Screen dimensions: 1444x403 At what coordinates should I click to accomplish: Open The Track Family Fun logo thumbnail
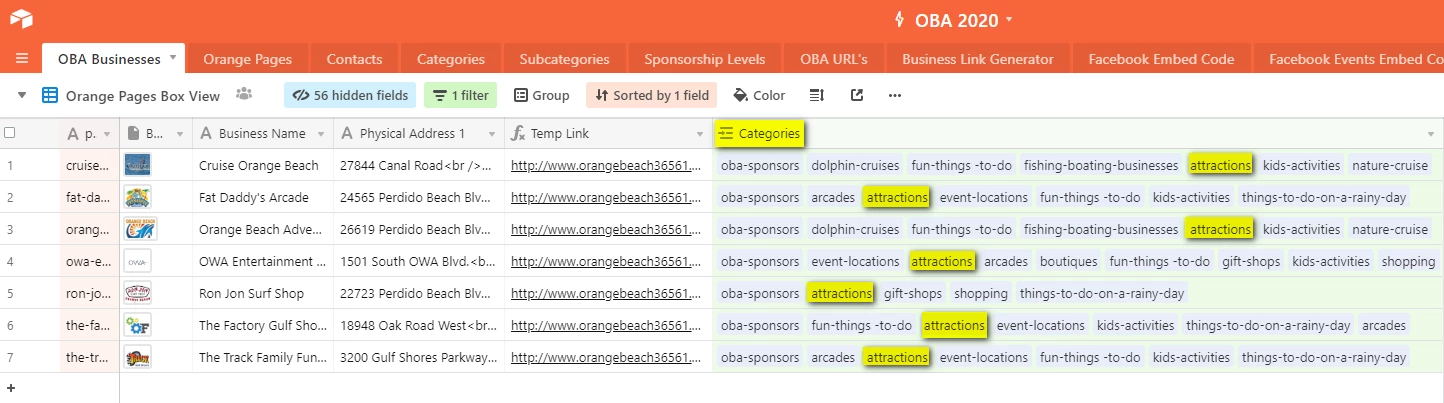(x=138, y=357)
